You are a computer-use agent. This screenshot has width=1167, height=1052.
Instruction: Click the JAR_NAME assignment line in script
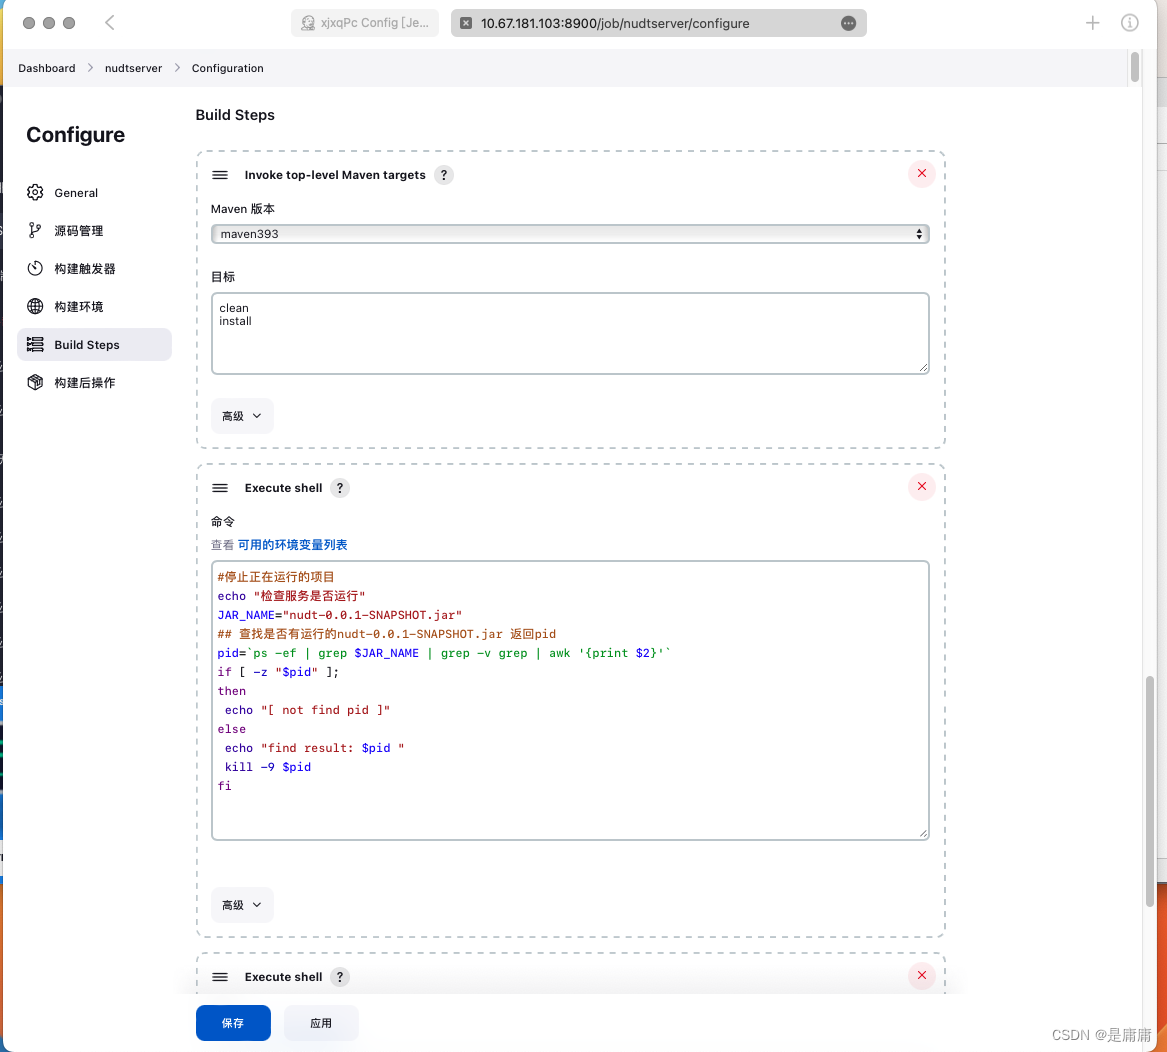coord(339,615)
